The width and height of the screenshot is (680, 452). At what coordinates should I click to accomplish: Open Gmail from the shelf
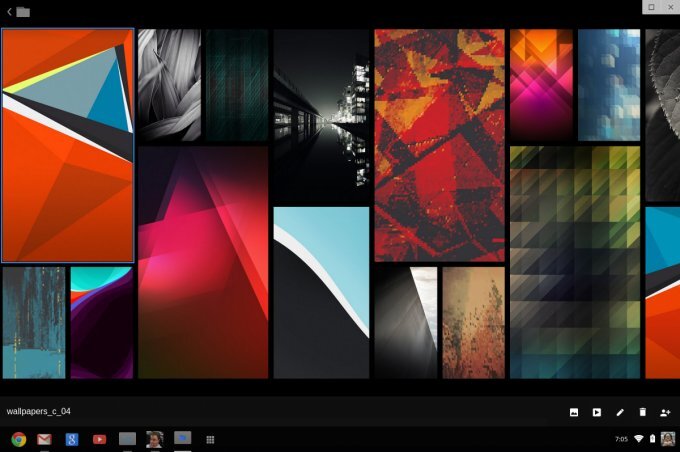click(44, 439)
